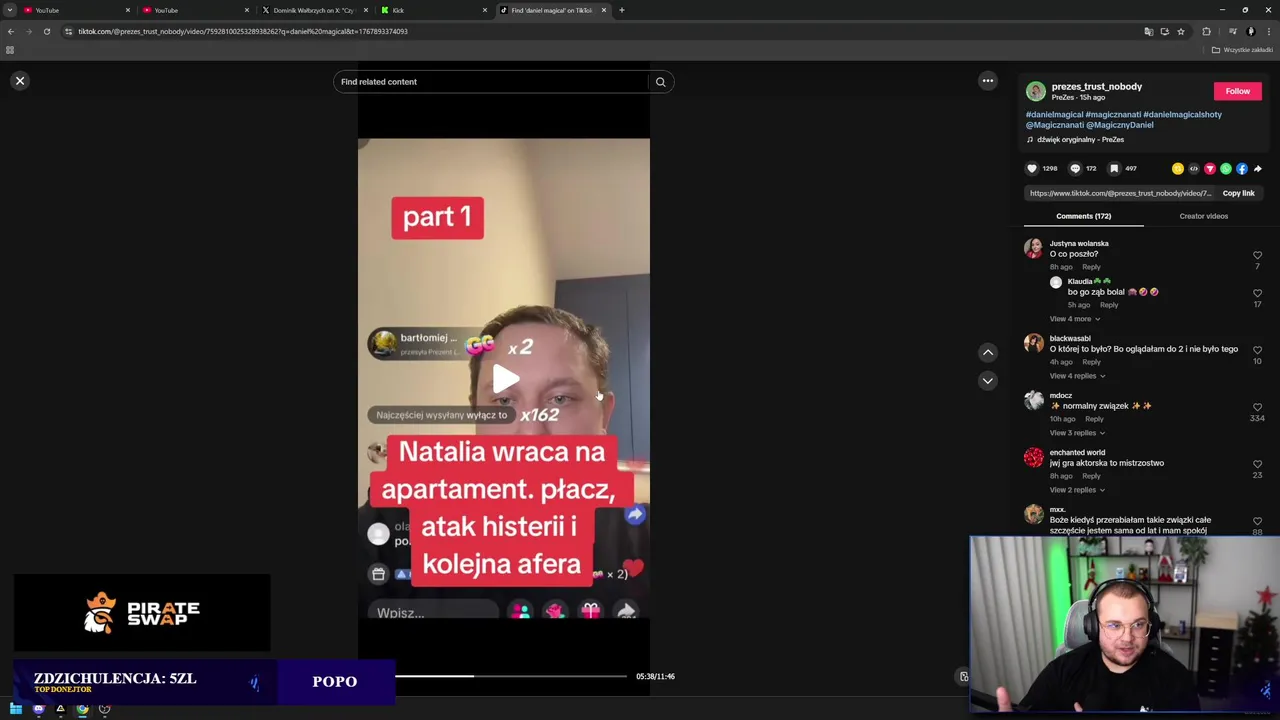Image resolution: width=1280 pixels, height=720 pixels.
Task: Click the yellow repost icon
Action: point(1178,169)
